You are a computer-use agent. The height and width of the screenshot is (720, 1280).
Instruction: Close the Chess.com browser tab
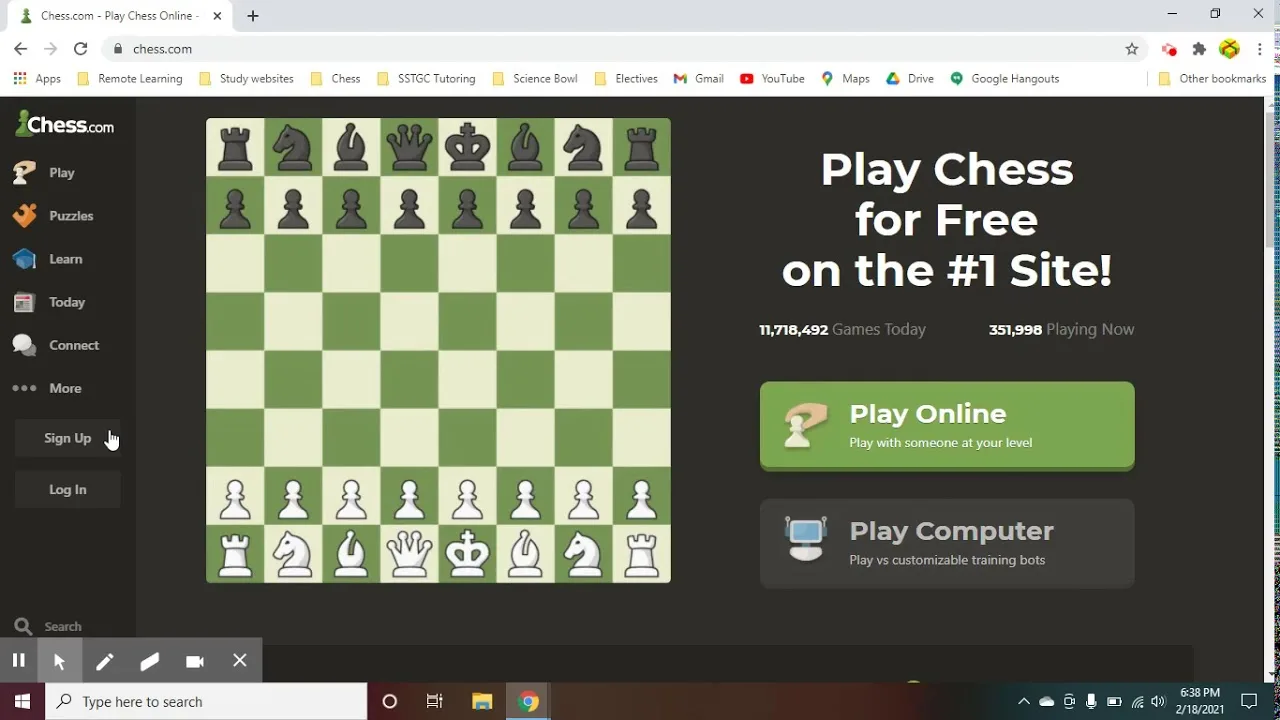click(218, 16)
